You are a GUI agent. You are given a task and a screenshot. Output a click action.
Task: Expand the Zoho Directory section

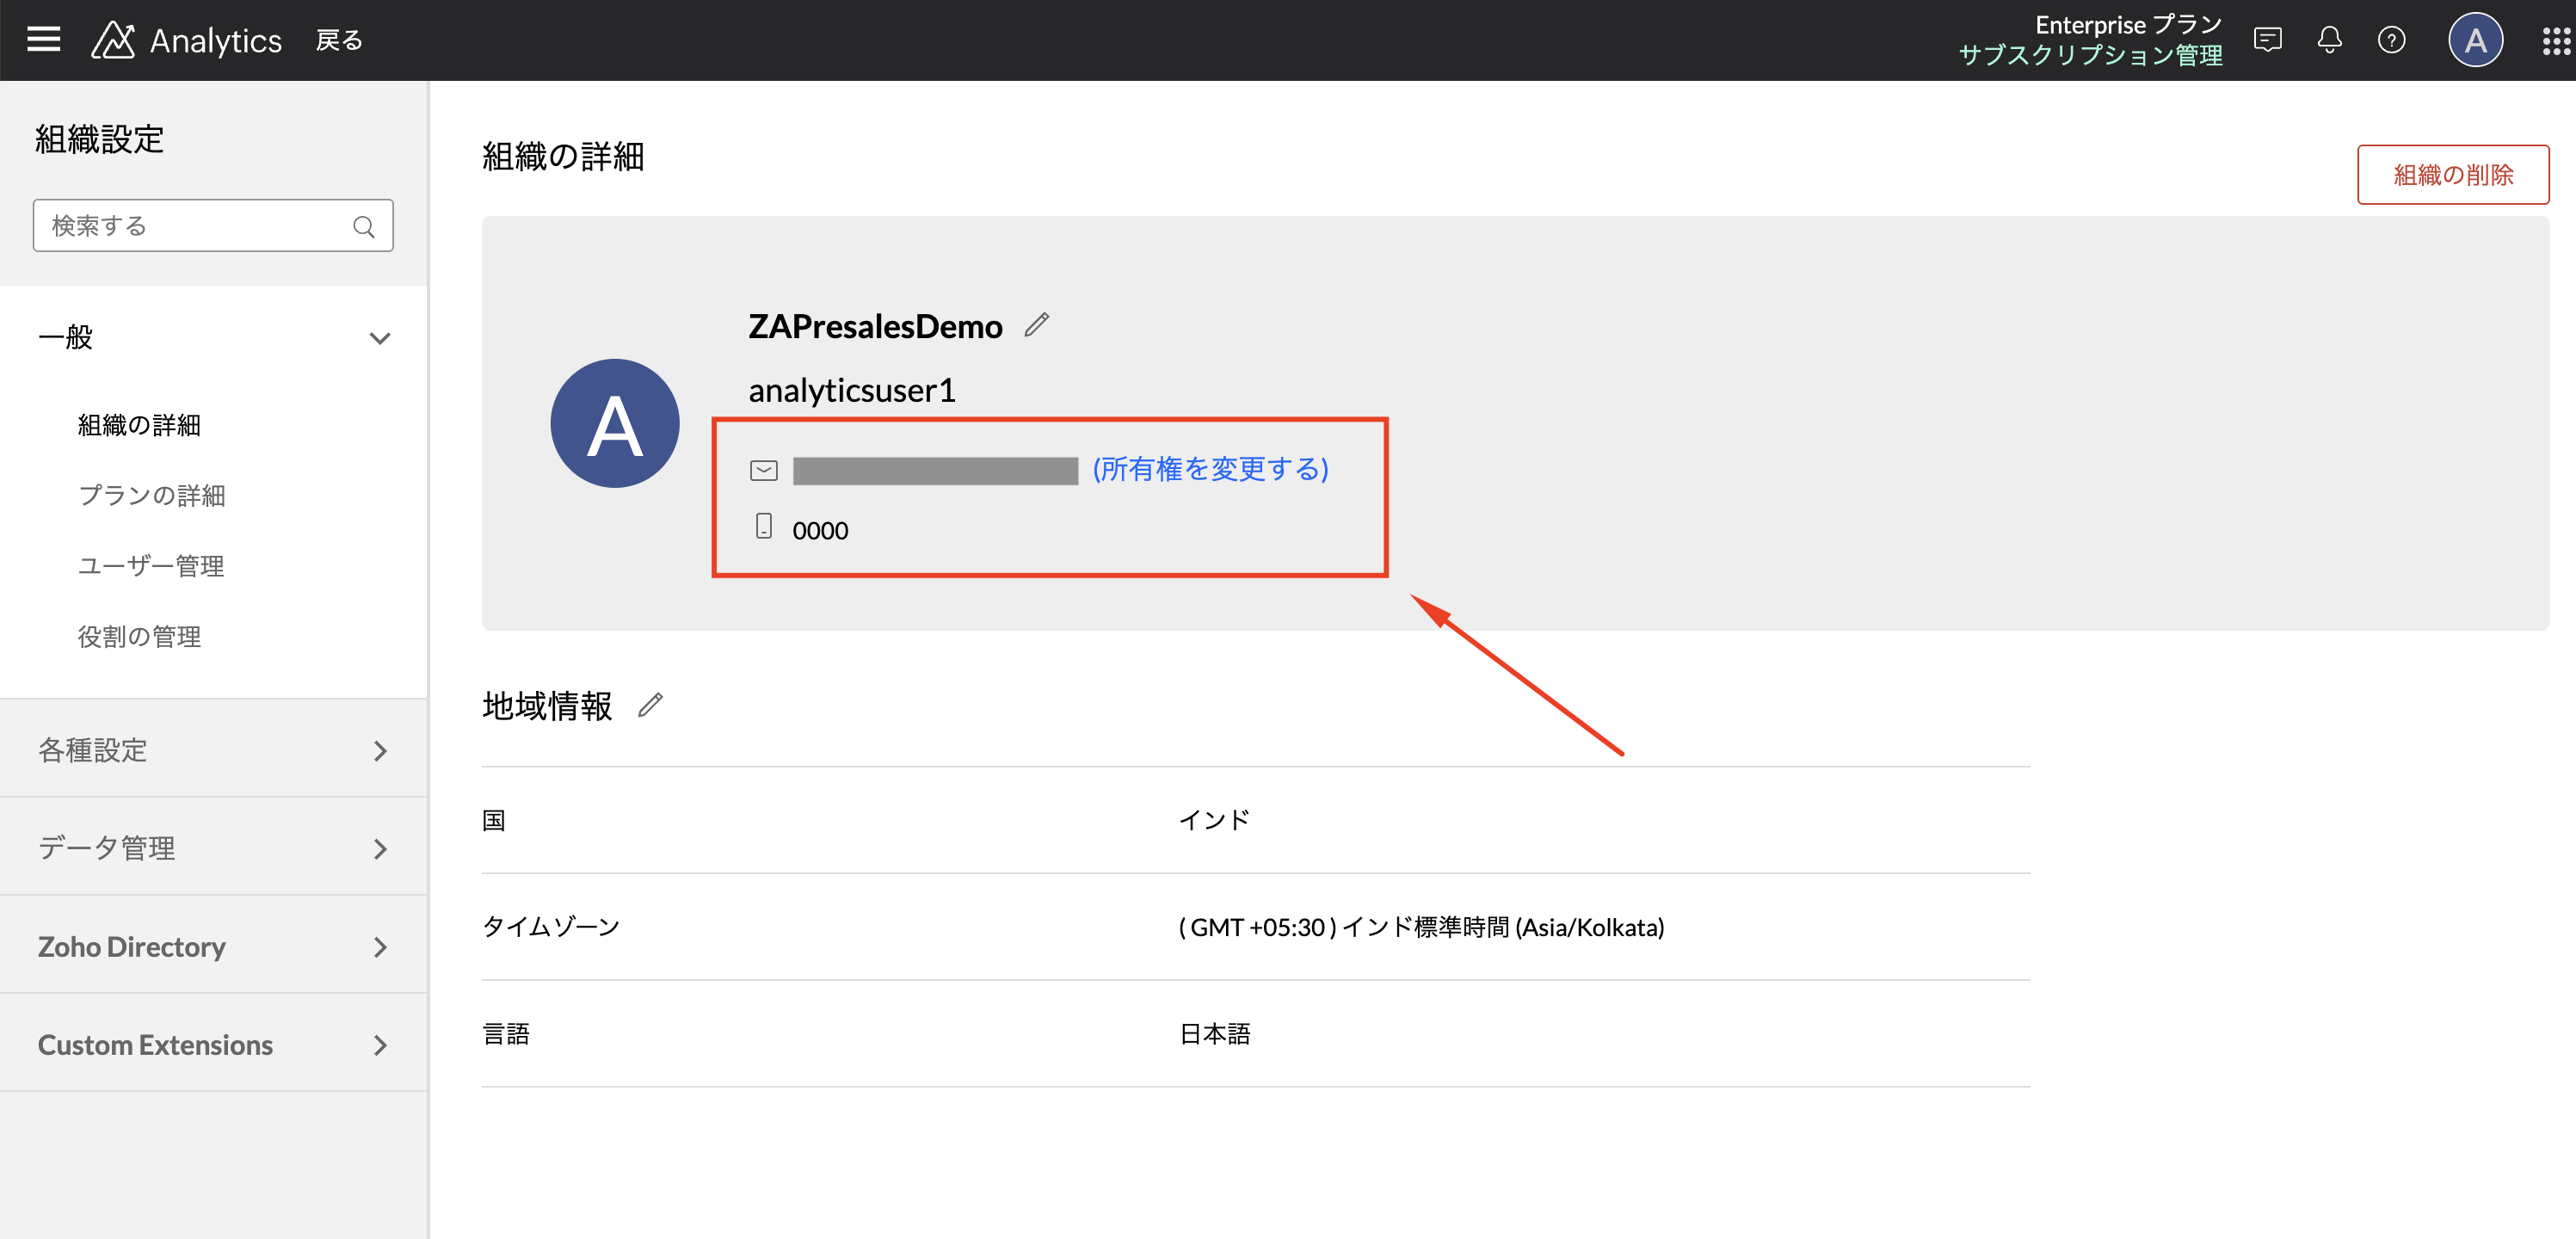coord(380,947)
